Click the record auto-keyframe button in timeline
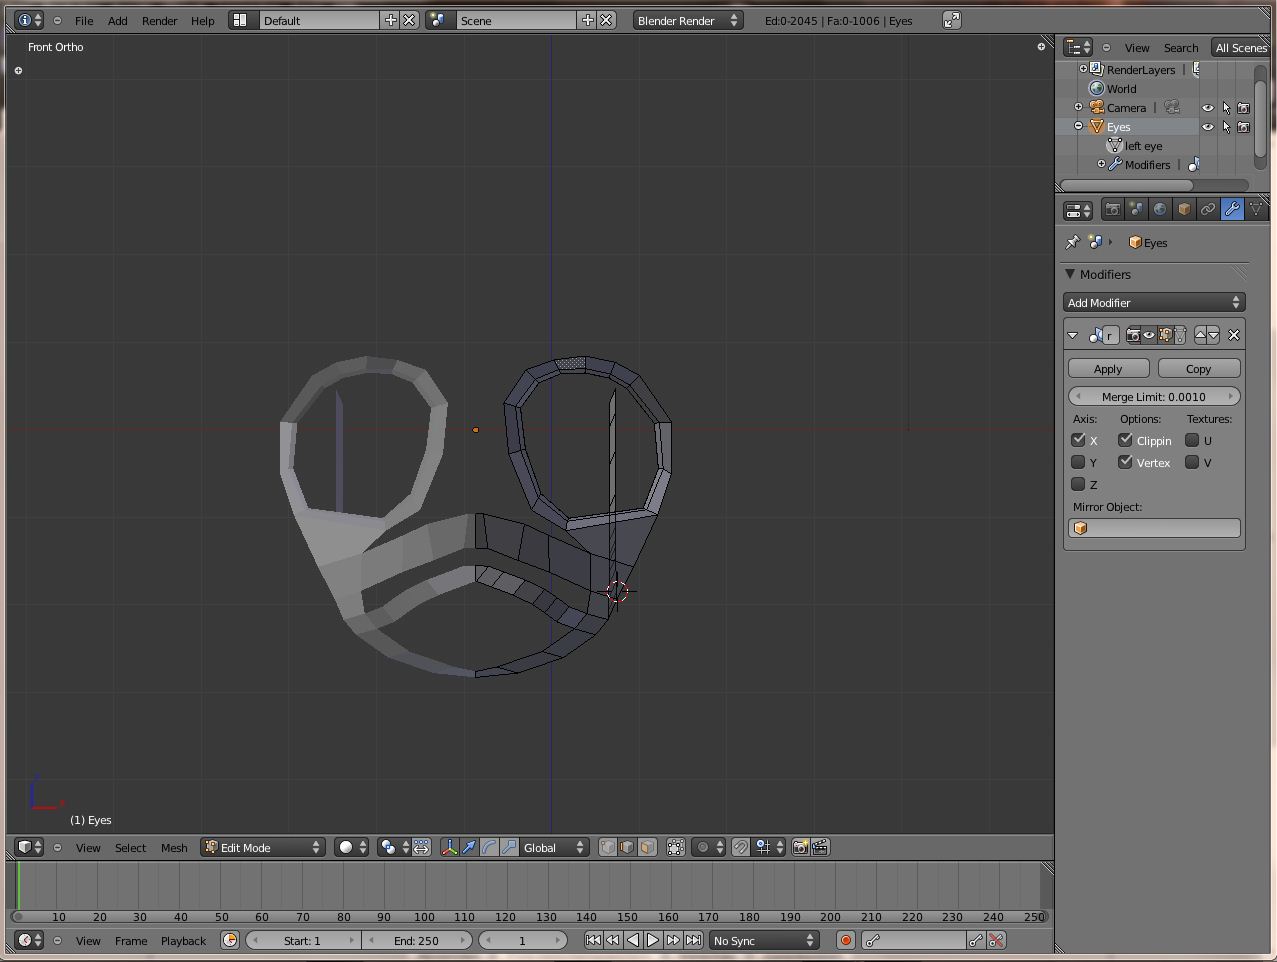Screen dimensions: 1277x962 click(x=846, y=940)
